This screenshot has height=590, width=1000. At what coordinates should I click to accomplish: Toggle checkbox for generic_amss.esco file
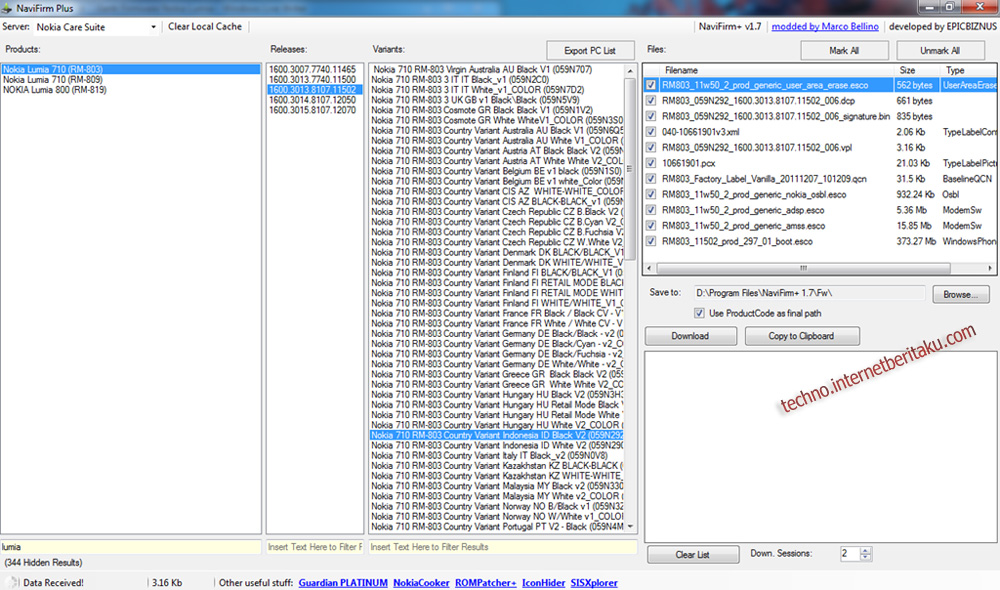(651, 226)
